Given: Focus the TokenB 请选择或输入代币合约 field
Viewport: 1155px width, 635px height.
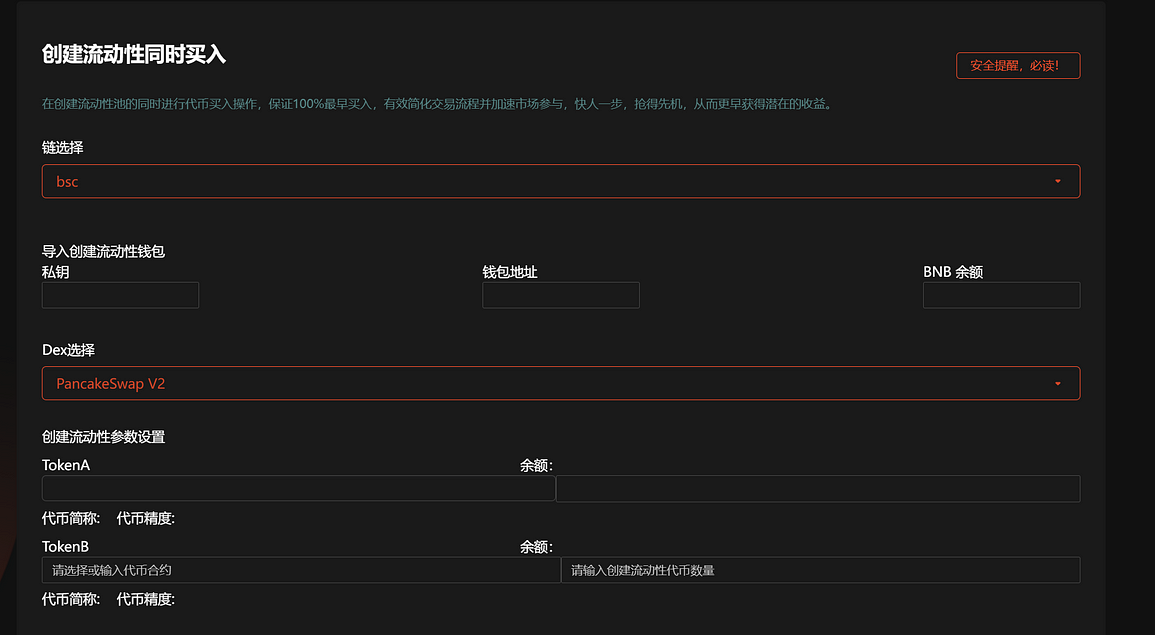Looking at the screenshot, I should coord(301,569).
